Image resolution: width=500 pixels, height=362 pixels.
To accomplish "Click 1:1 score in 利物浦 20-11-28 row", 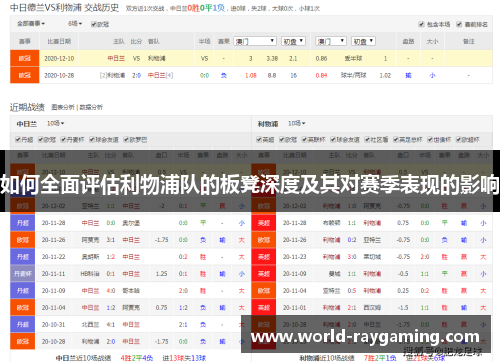I will click(352, 223).
